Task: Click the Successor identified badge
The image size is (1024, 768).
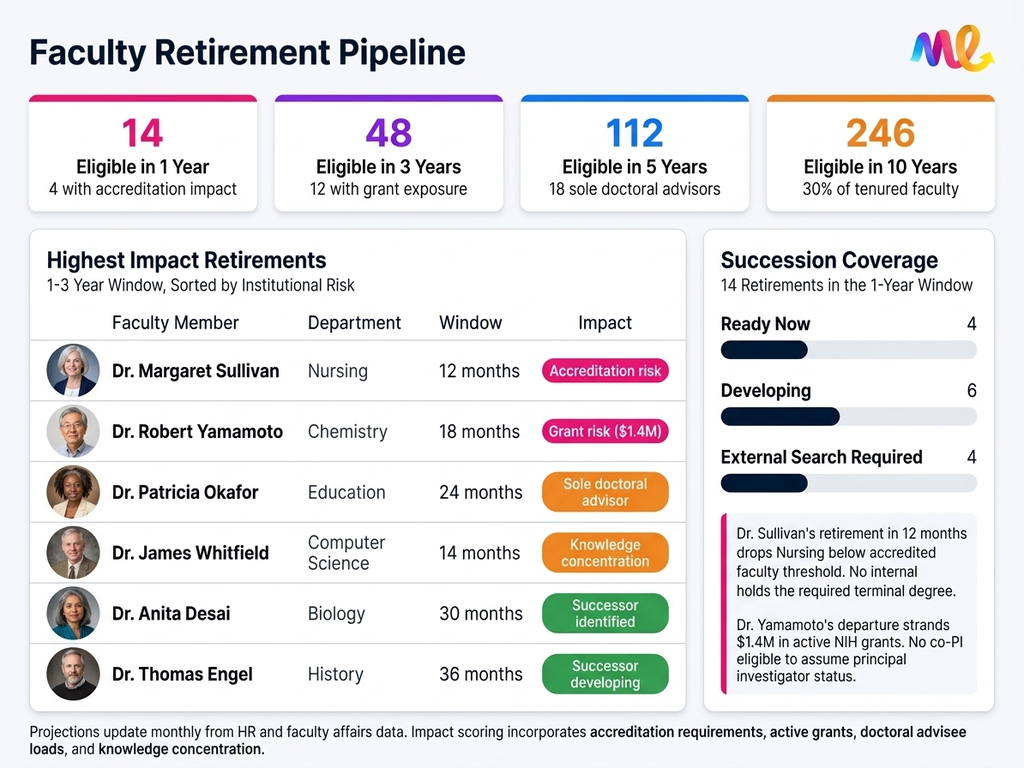Action: (605, 614)
